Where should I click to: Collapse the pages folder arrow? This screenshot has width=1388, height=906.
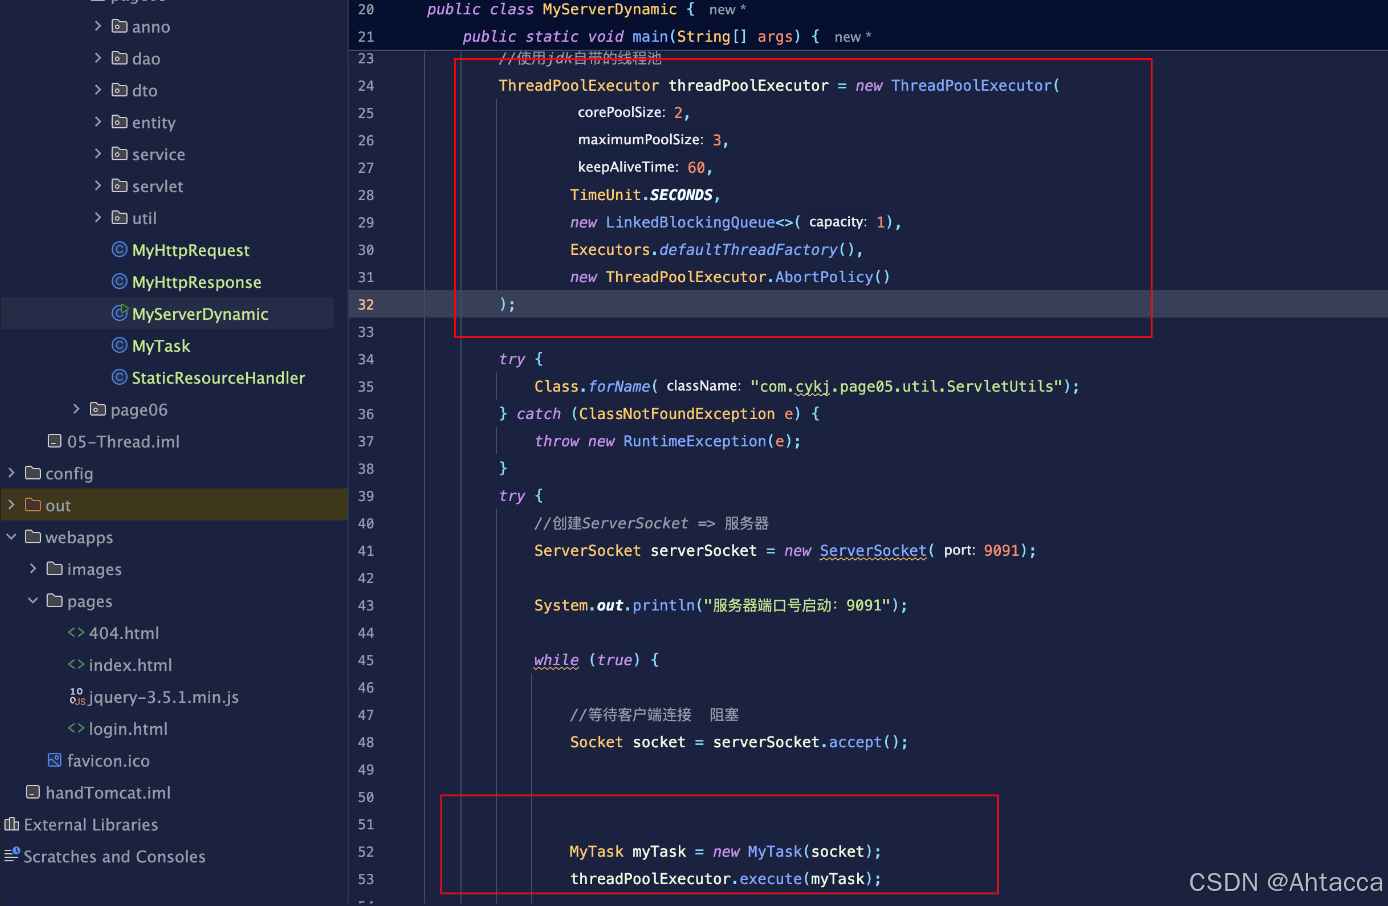[x=33, y=601]
